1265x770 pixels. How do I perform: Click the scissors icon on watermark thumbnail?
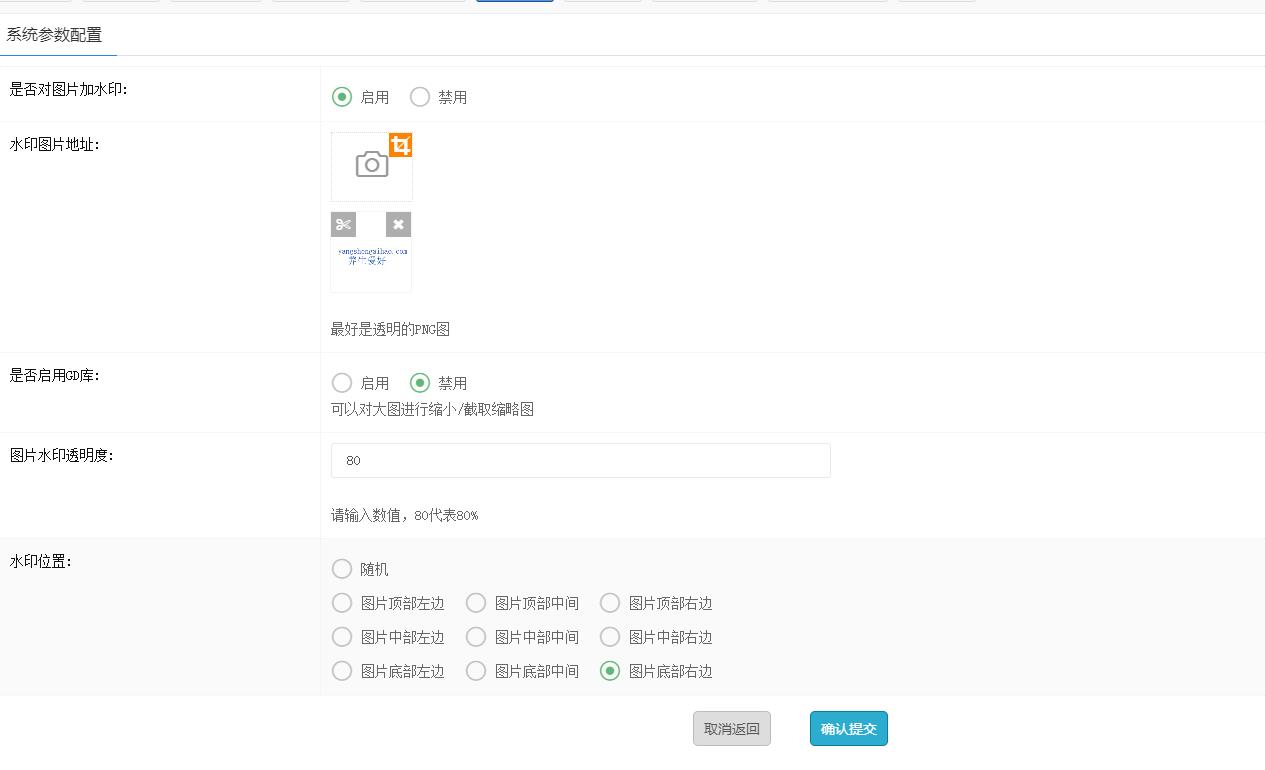pos(343,224)
